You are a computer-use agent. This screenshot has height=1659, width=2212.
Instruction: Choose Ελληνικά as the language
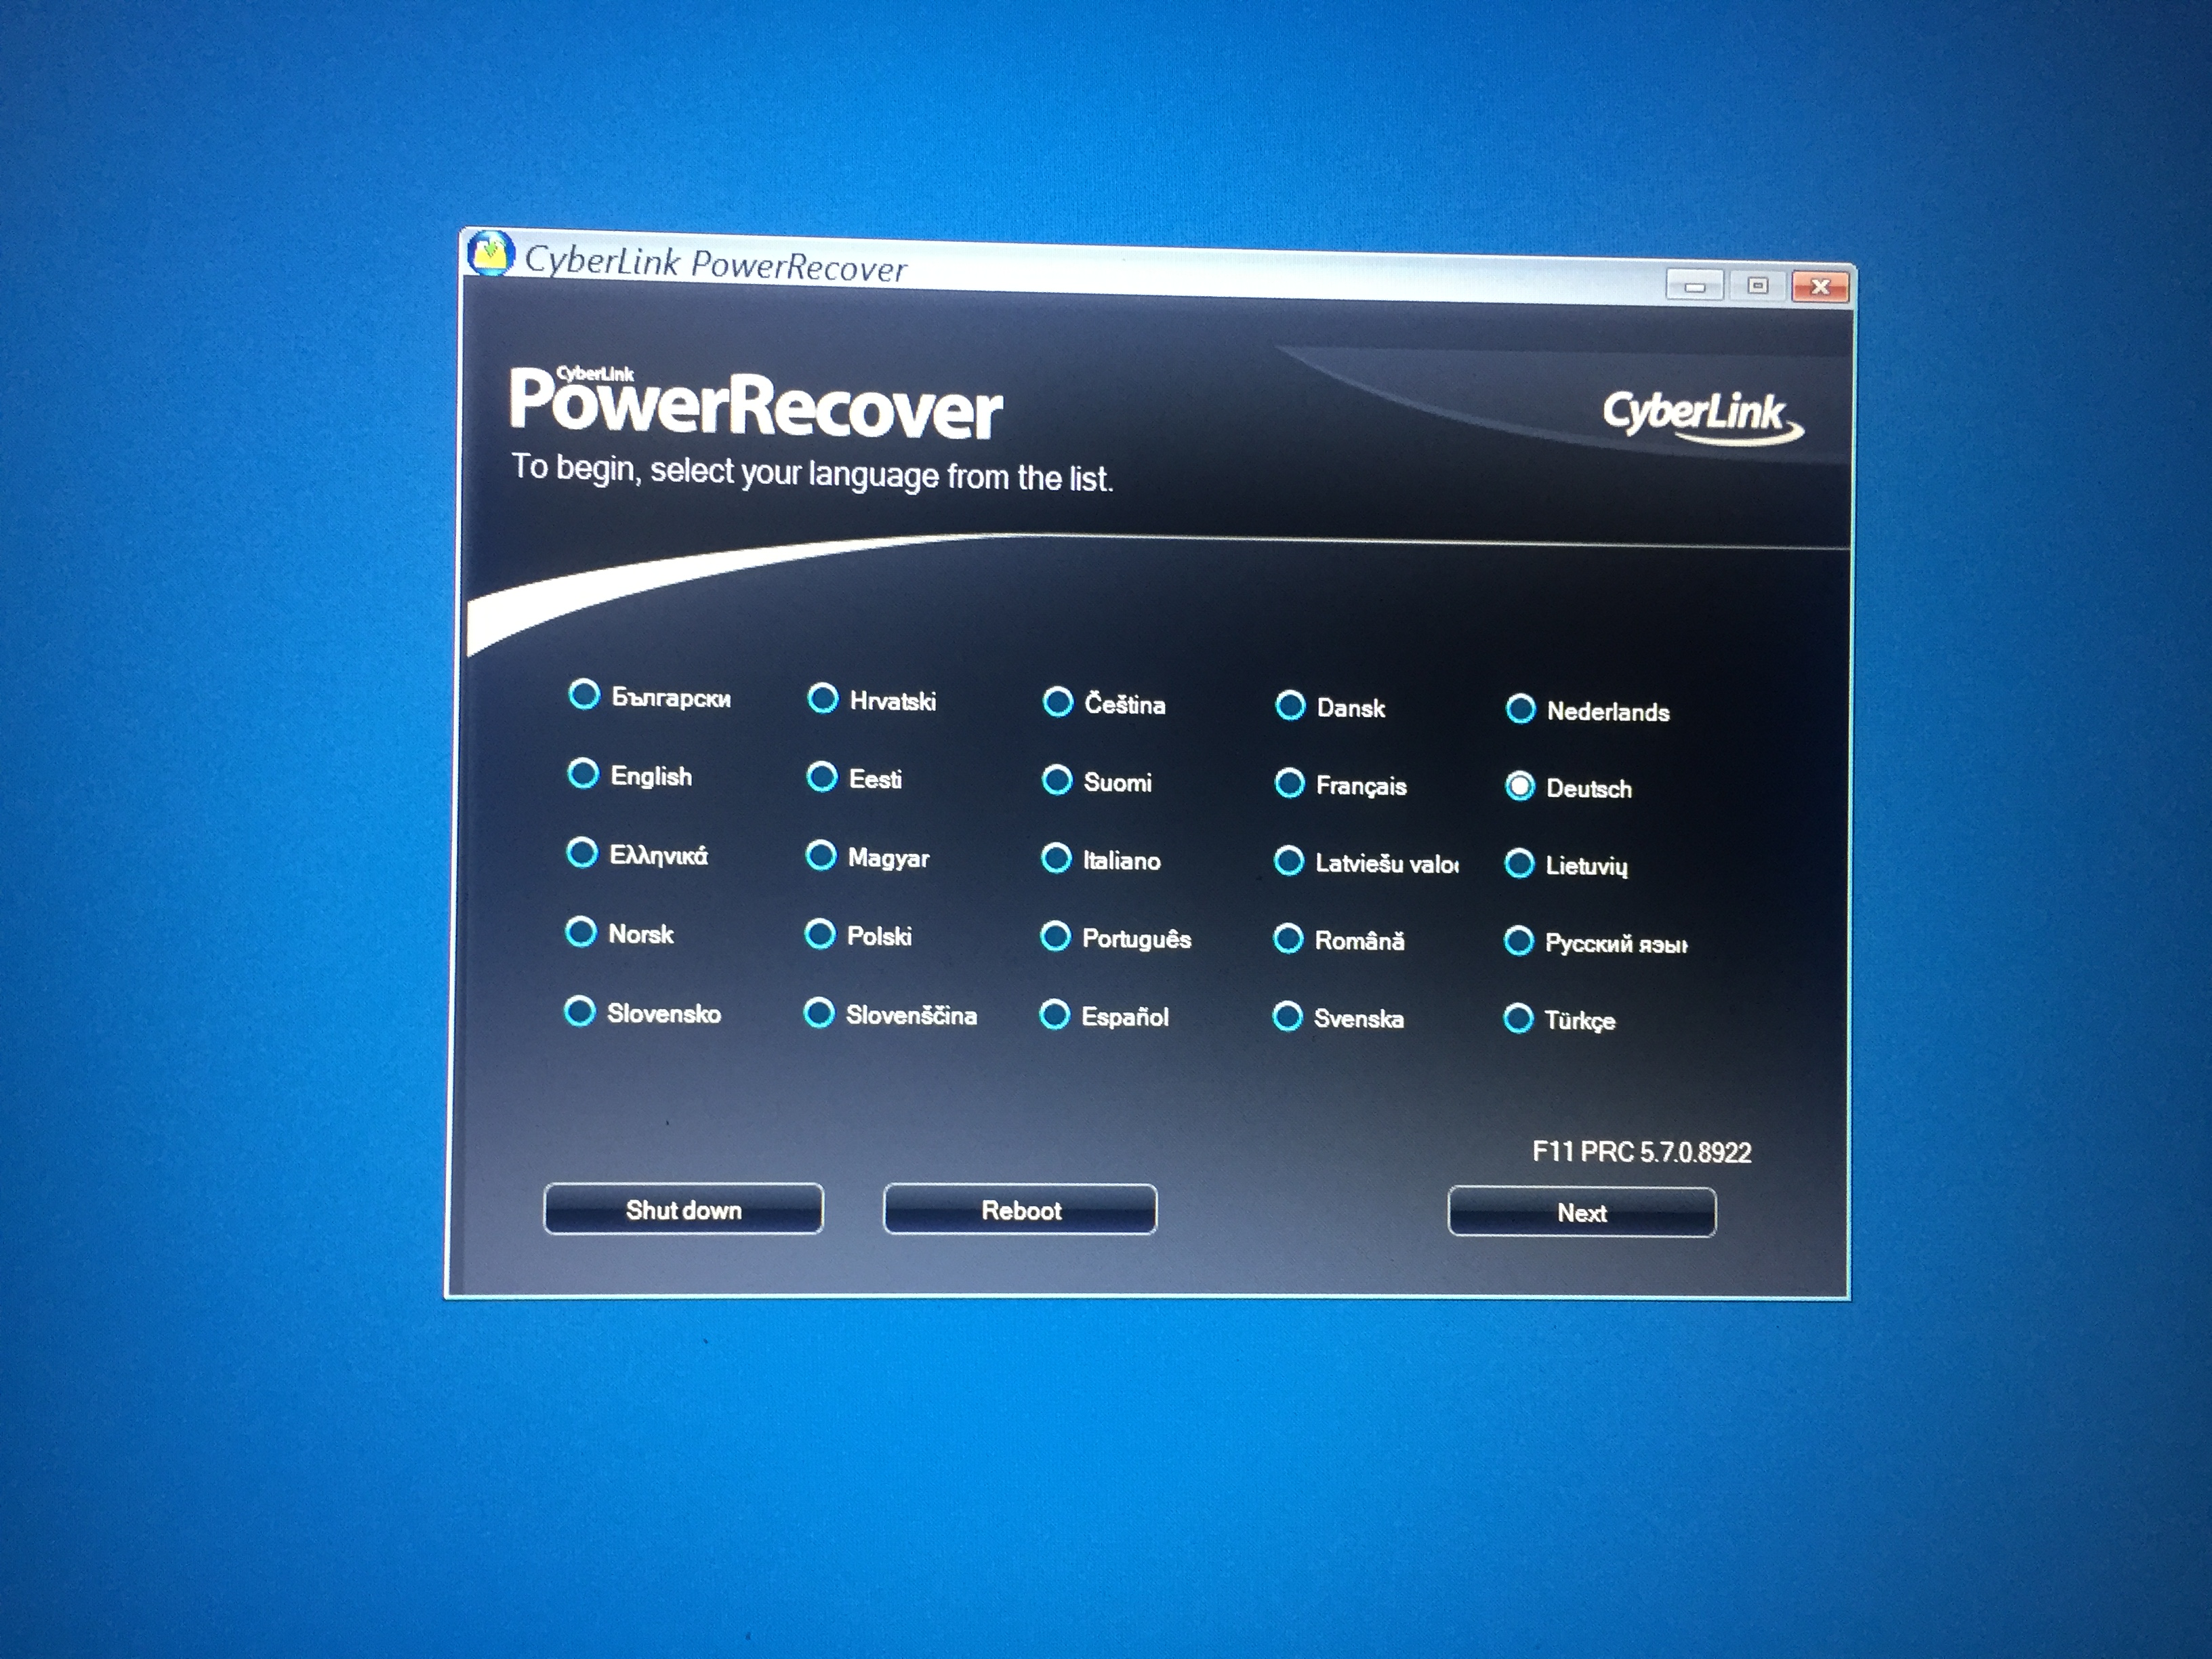tap(582, 853)
